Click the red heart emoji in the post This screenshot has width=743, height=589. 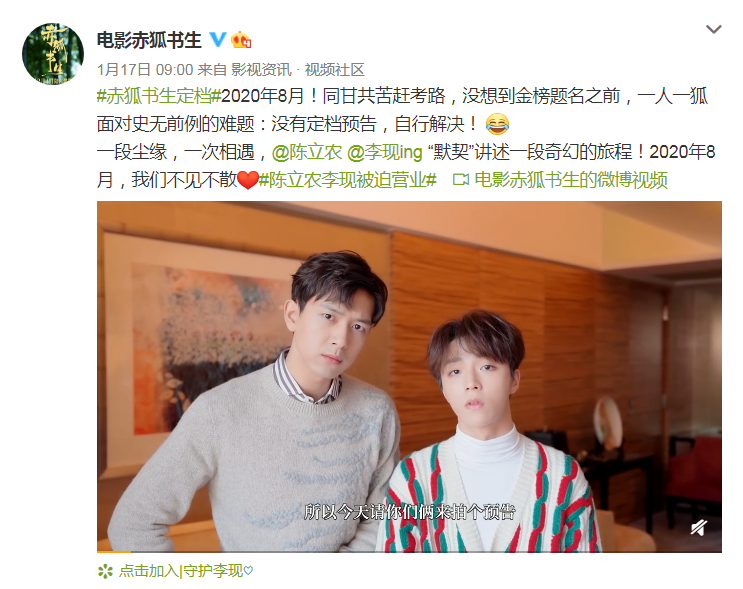pos(247,181)
